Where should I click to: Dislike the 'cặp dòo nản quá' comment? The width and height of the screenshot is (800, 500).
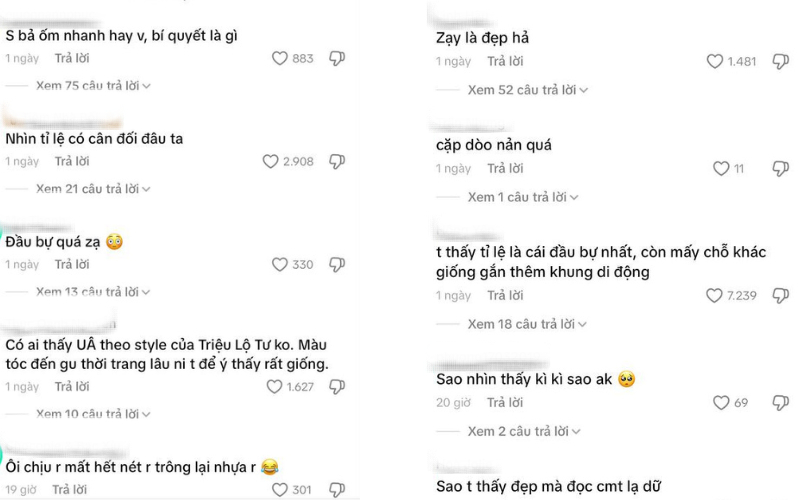click(x=781, y=168)
